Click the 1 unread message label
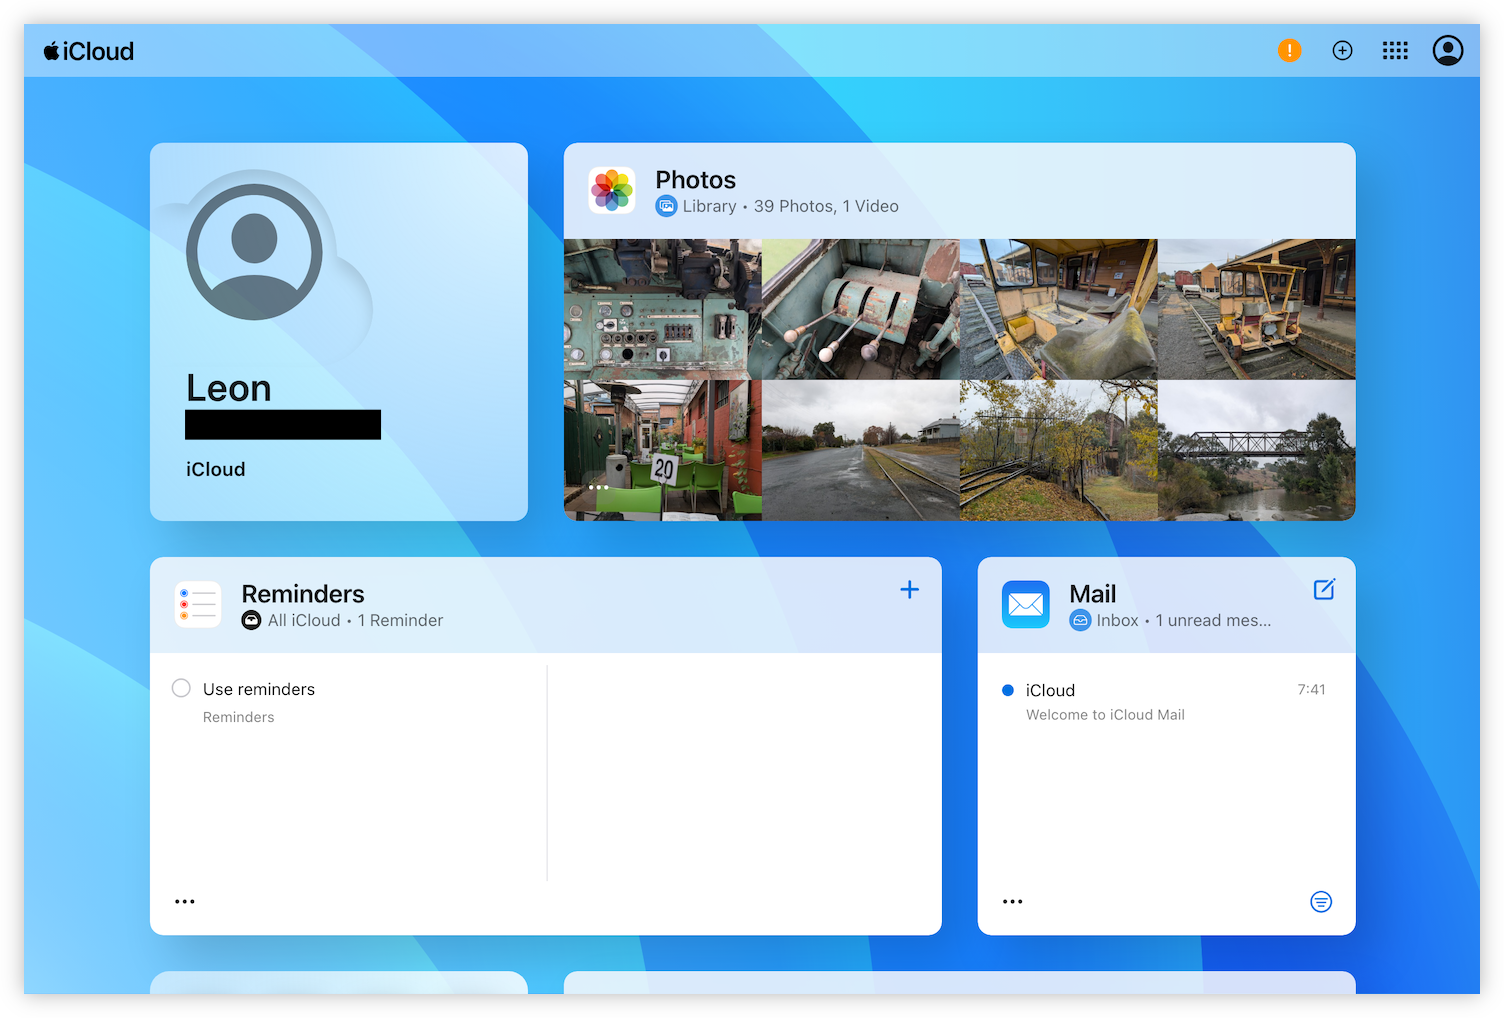The height and width of the screenshot is (1018, 1504). click(1213, 620)
